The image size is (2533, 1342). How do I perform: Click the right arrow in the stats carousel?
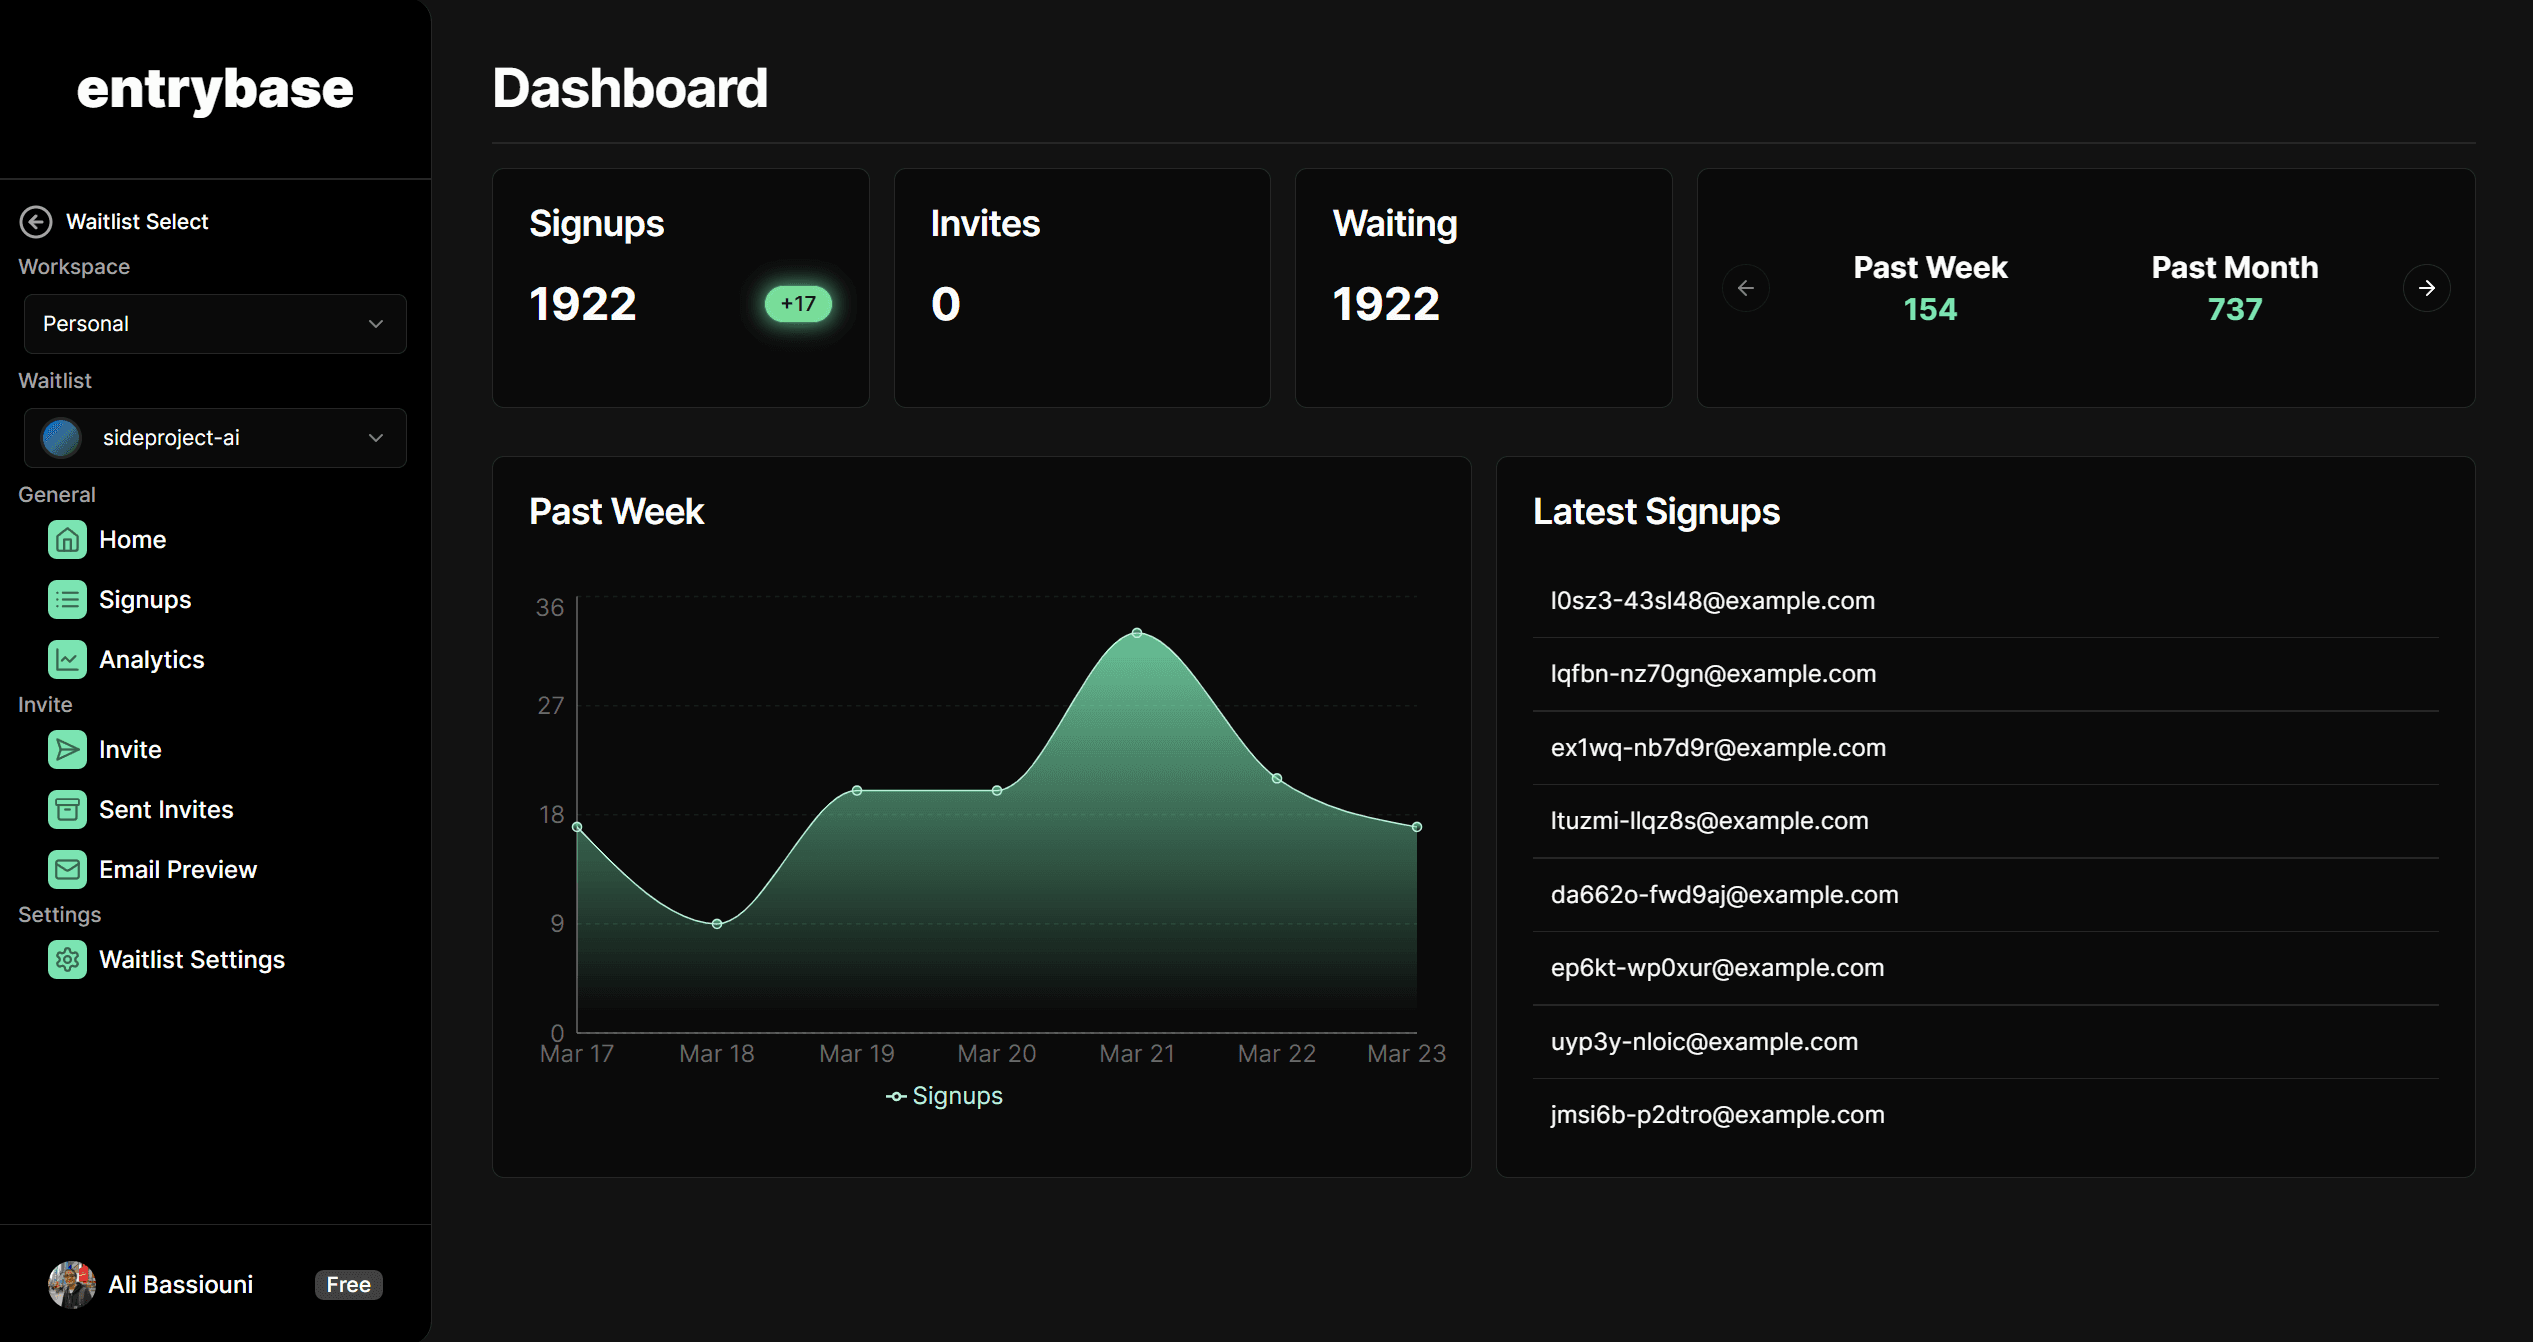point(2426,288)
